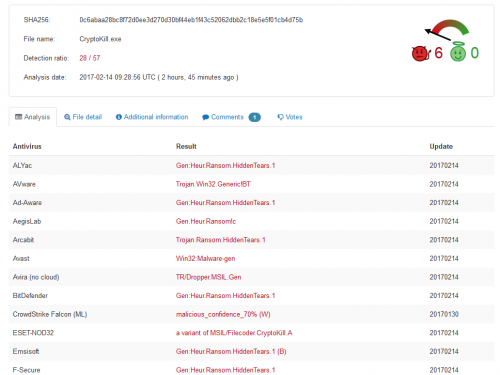Click the red devil malicious vote icon
Image resolution: width=500 pixels, height=375 pixels.
click(421, 53)
